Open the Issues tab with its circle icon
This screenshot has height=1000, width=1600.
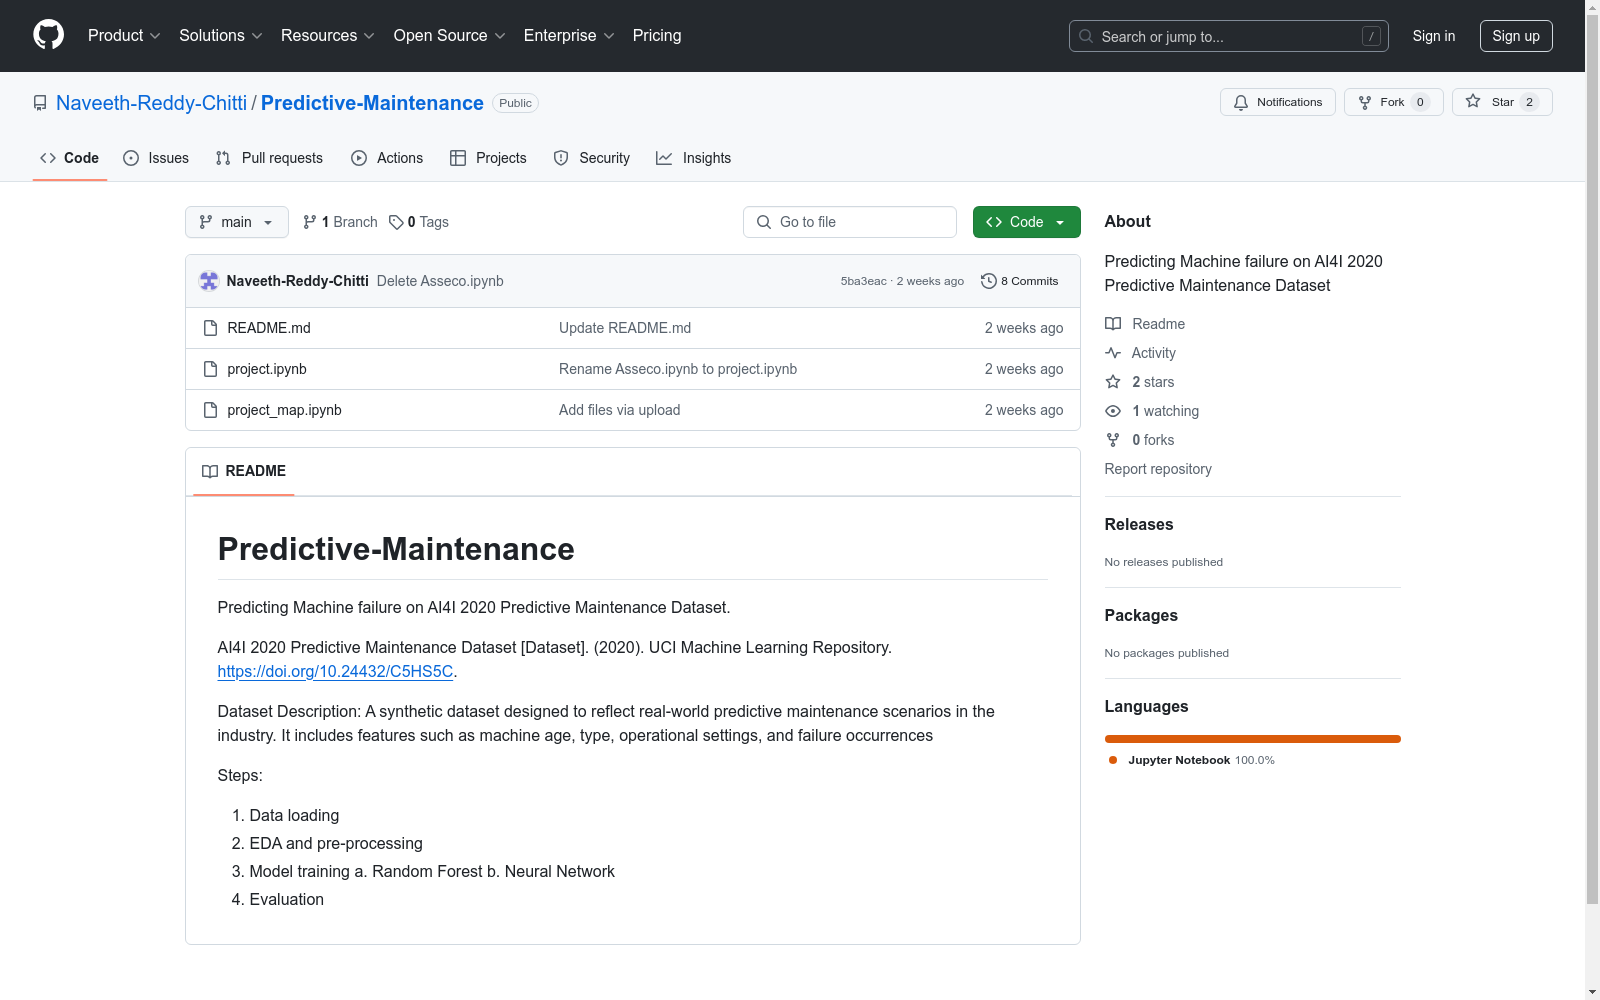131,158
